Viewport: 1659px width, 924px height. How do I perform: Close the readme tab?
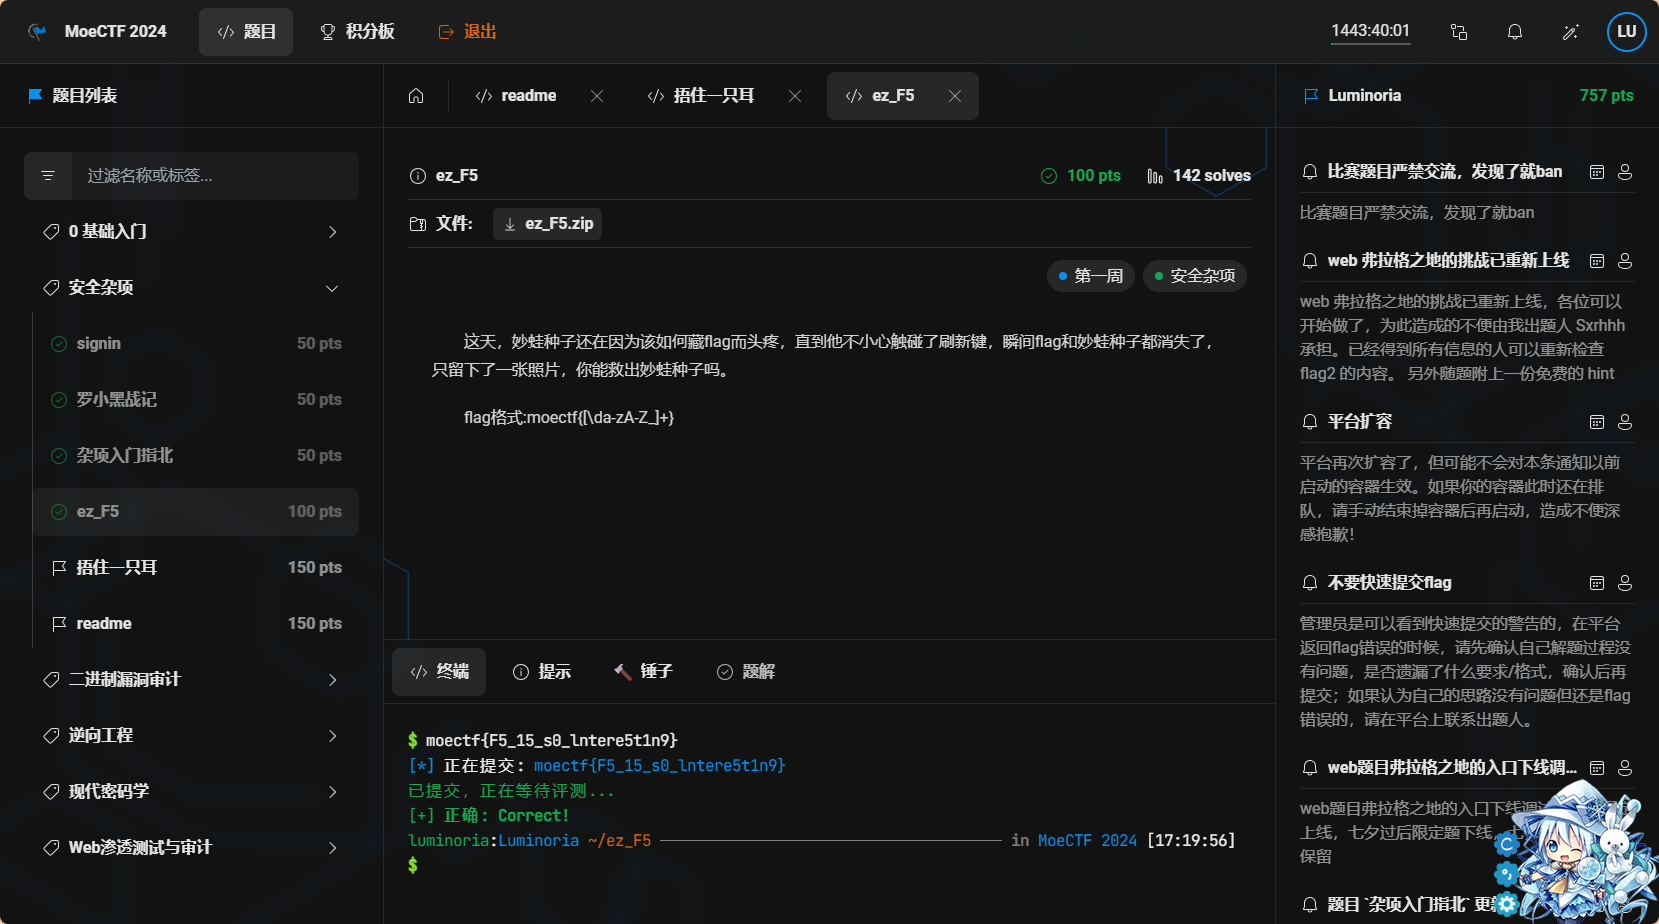597,96
